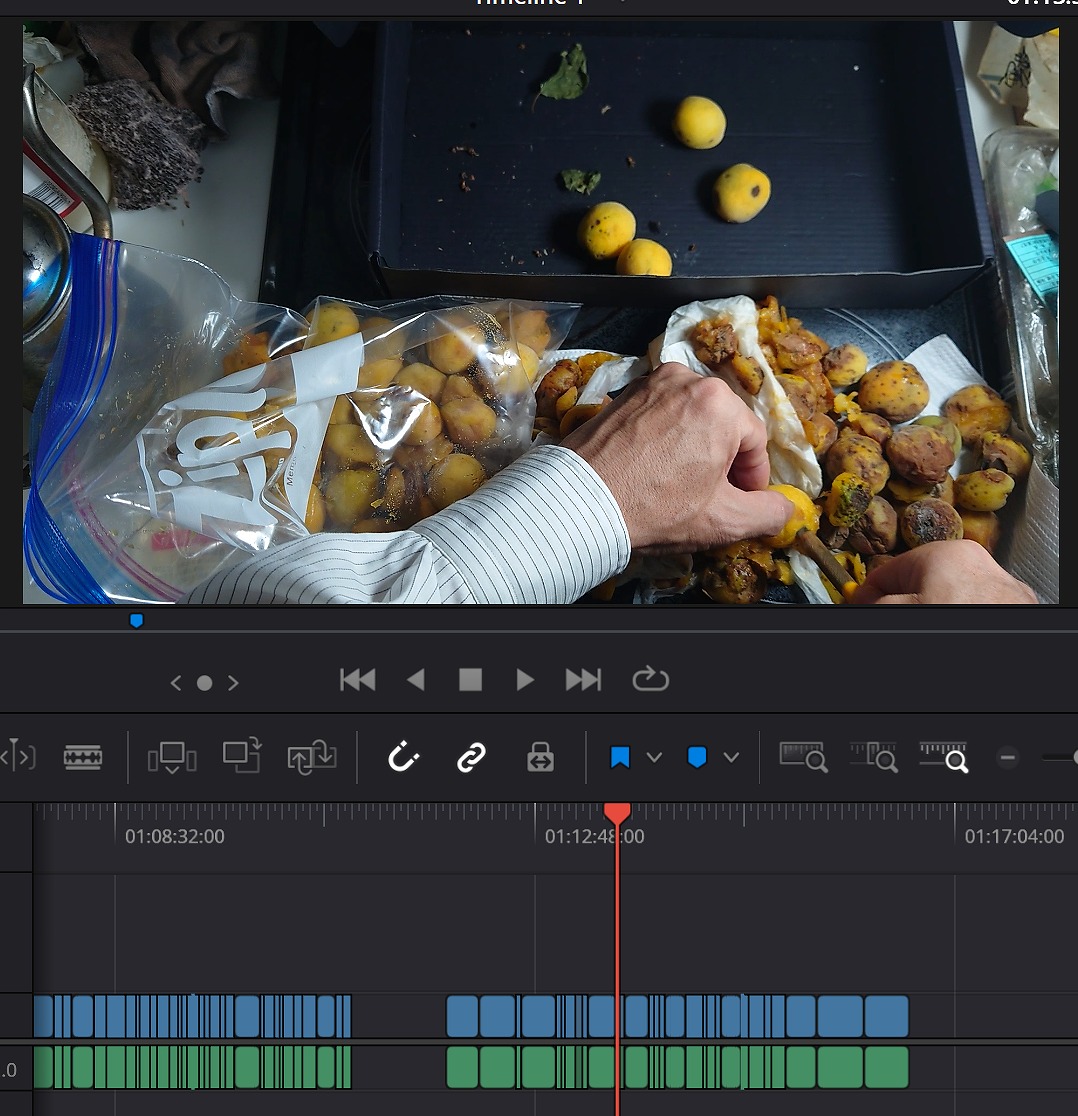Viewport: 1078px width, 1116px height.
Task: Click the blue marker on viewer scrubber
Action: (137, 621)
